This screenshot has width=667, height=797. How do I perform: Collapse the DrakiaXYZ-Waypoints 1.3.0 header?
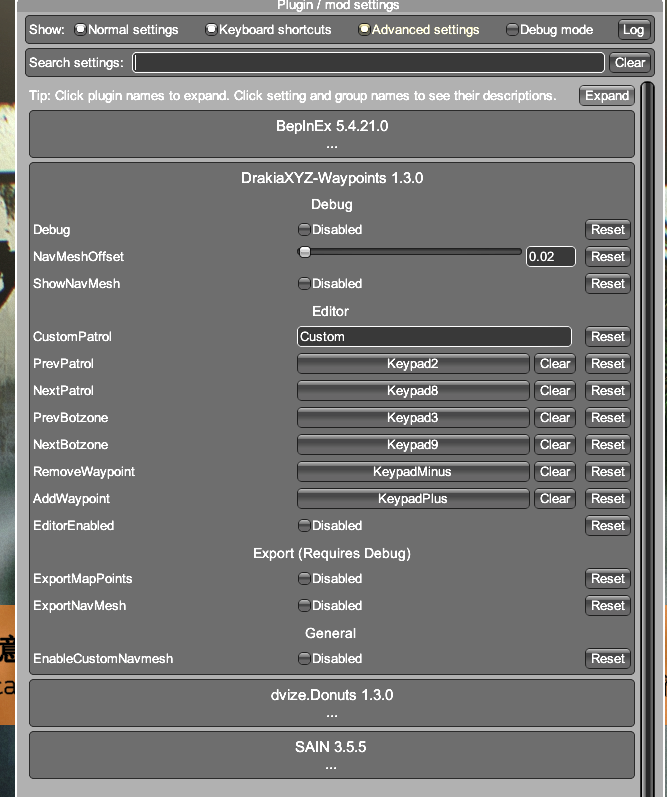331,178
